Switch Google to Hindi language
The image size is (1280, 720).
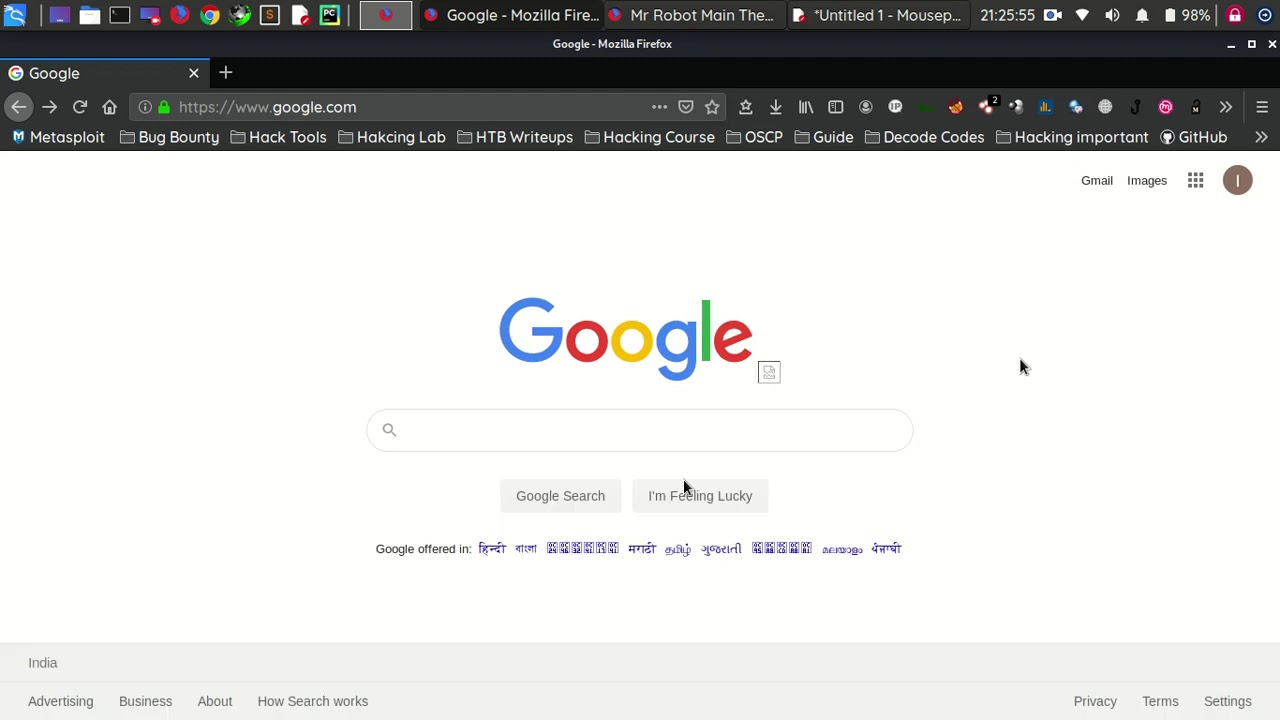(x=492, y=549)
